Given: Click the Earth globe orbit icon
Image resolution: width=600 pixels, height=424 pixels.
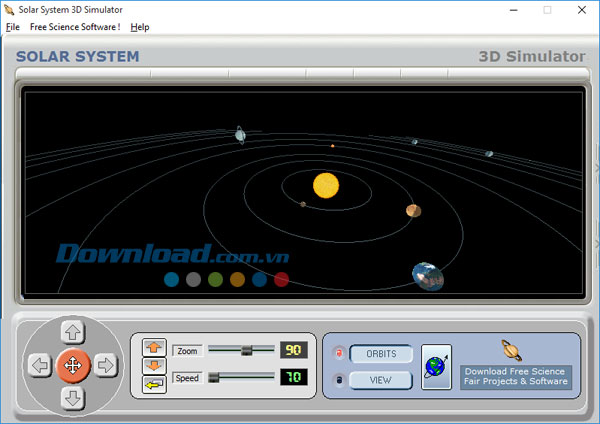Looking at the screenshot, I should pyautogui.click(x=436, y=365).
